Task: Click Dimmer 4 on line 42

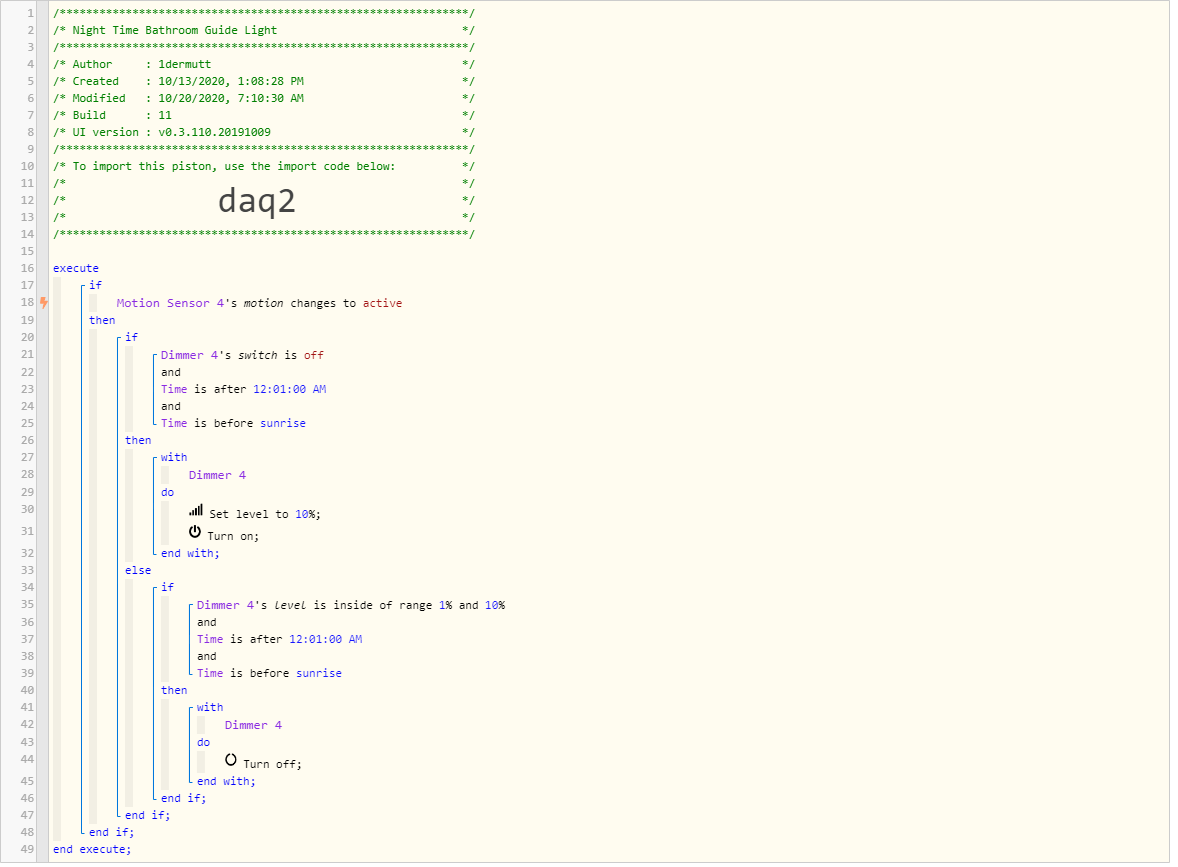Action: pos(253,727)
